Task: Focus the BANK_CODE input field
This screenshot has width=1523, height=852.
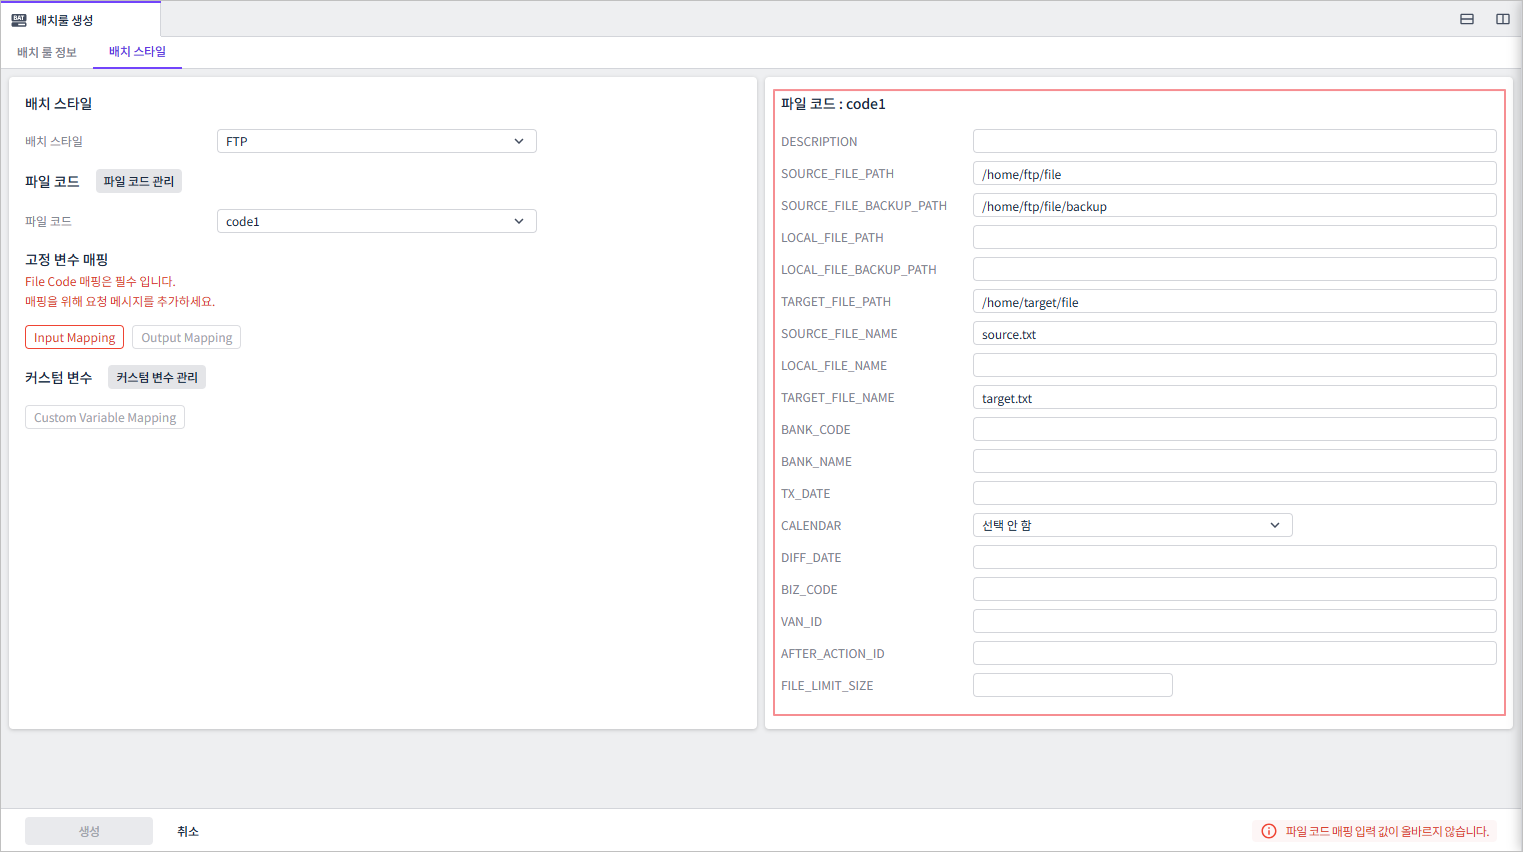Action: (x=1235, y=429)
